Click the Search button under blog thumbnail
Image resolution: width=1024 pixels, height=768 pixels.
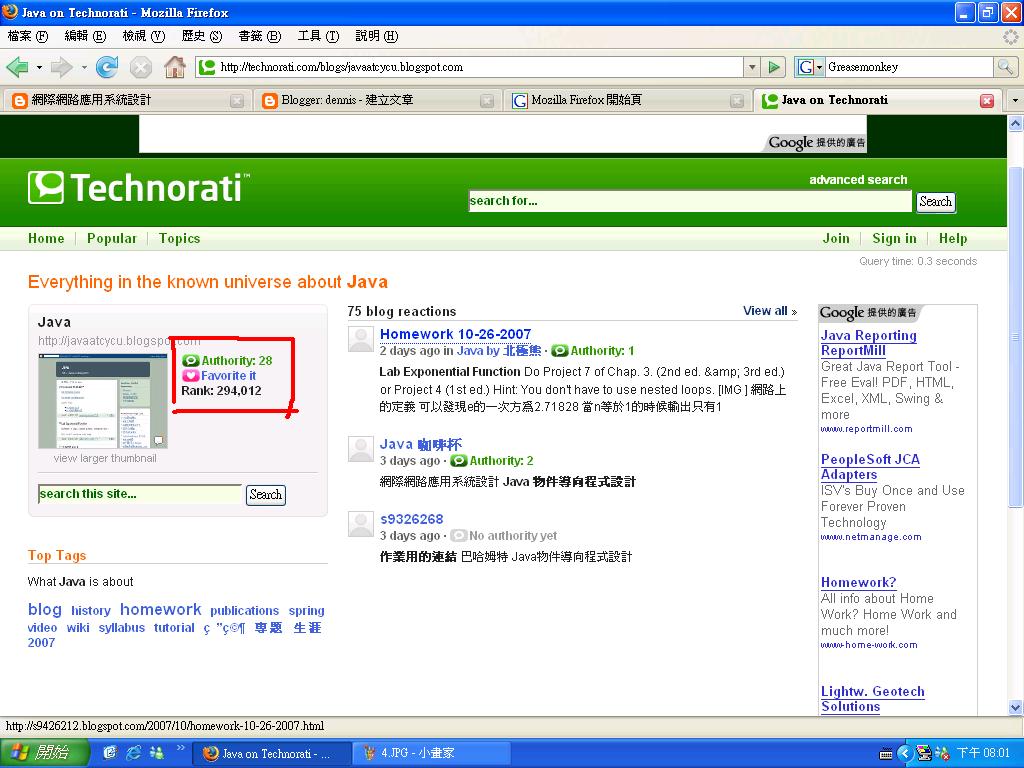coord(266,495)
